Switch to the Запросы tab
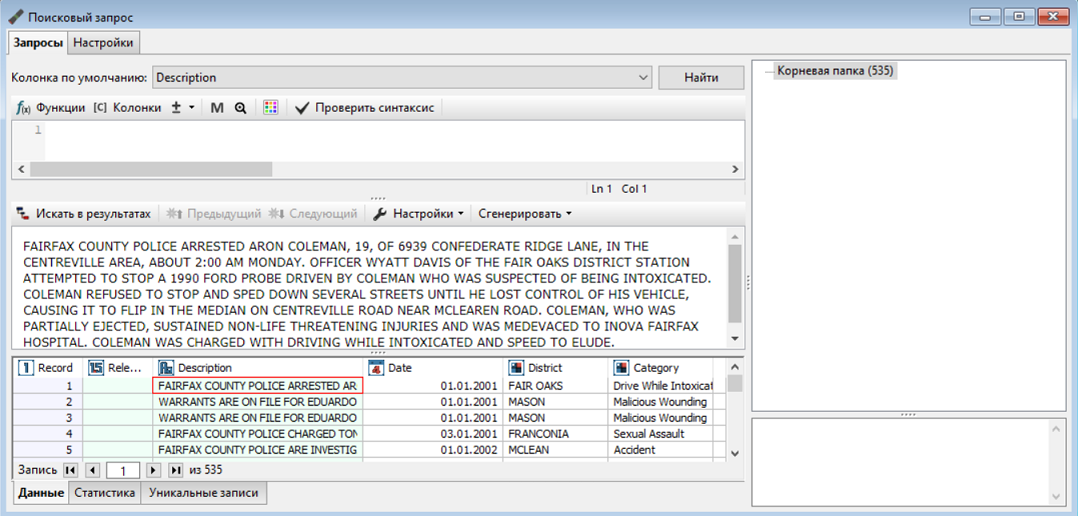1078x516 pixels. pos(38,43)
